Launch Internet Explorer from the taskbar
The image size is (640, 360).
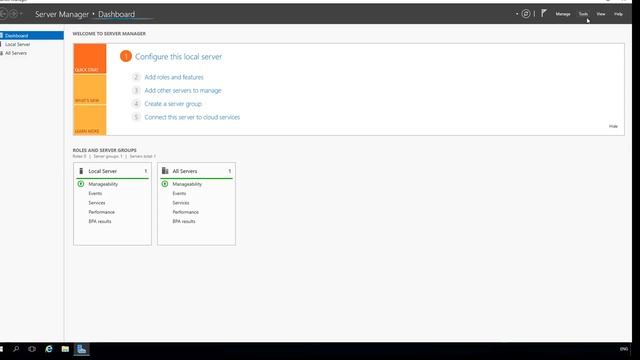click(49, 349)
